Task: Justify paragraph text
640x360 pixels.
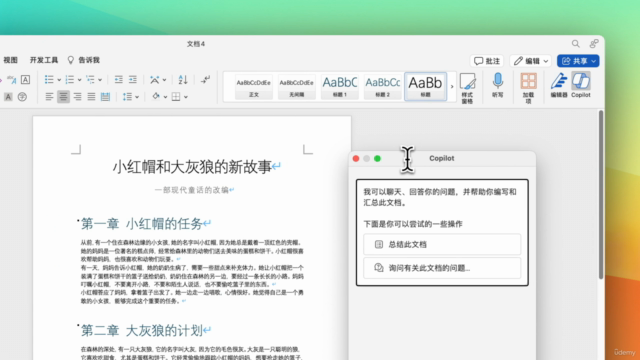Action: 91,97
